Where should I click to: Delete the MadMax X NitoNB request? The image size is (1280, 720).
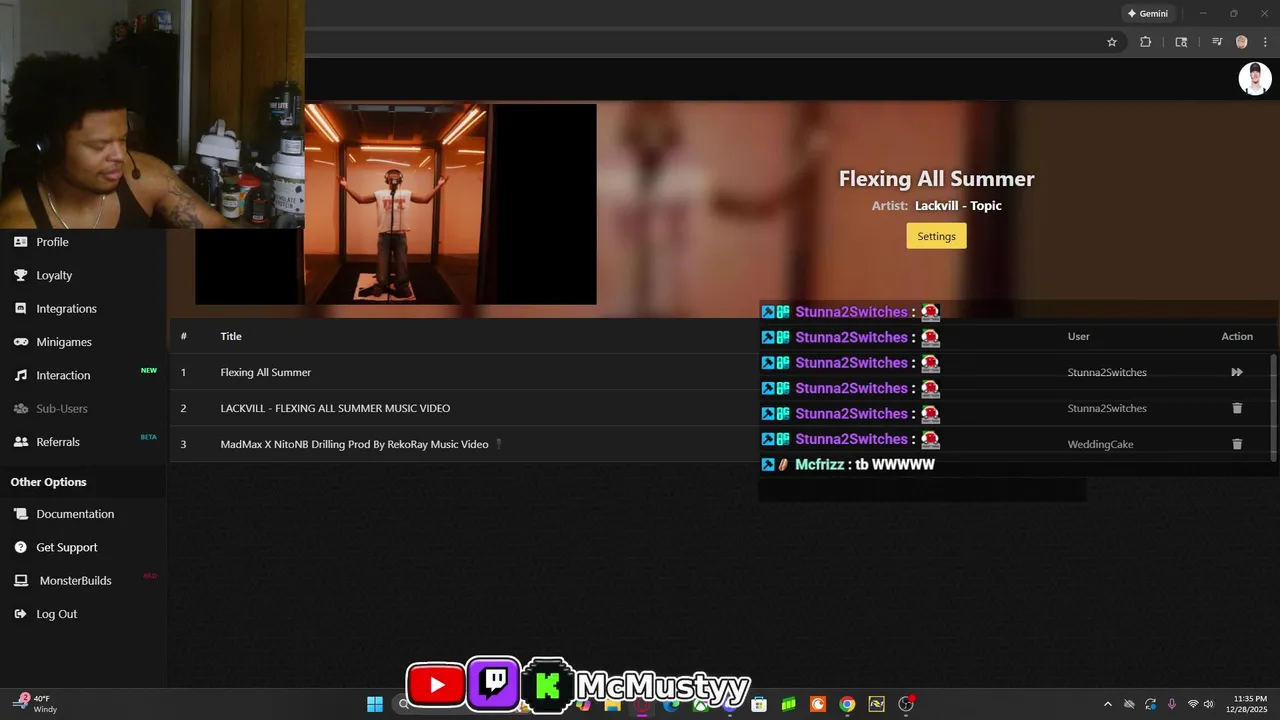(x=1237, y=444)
